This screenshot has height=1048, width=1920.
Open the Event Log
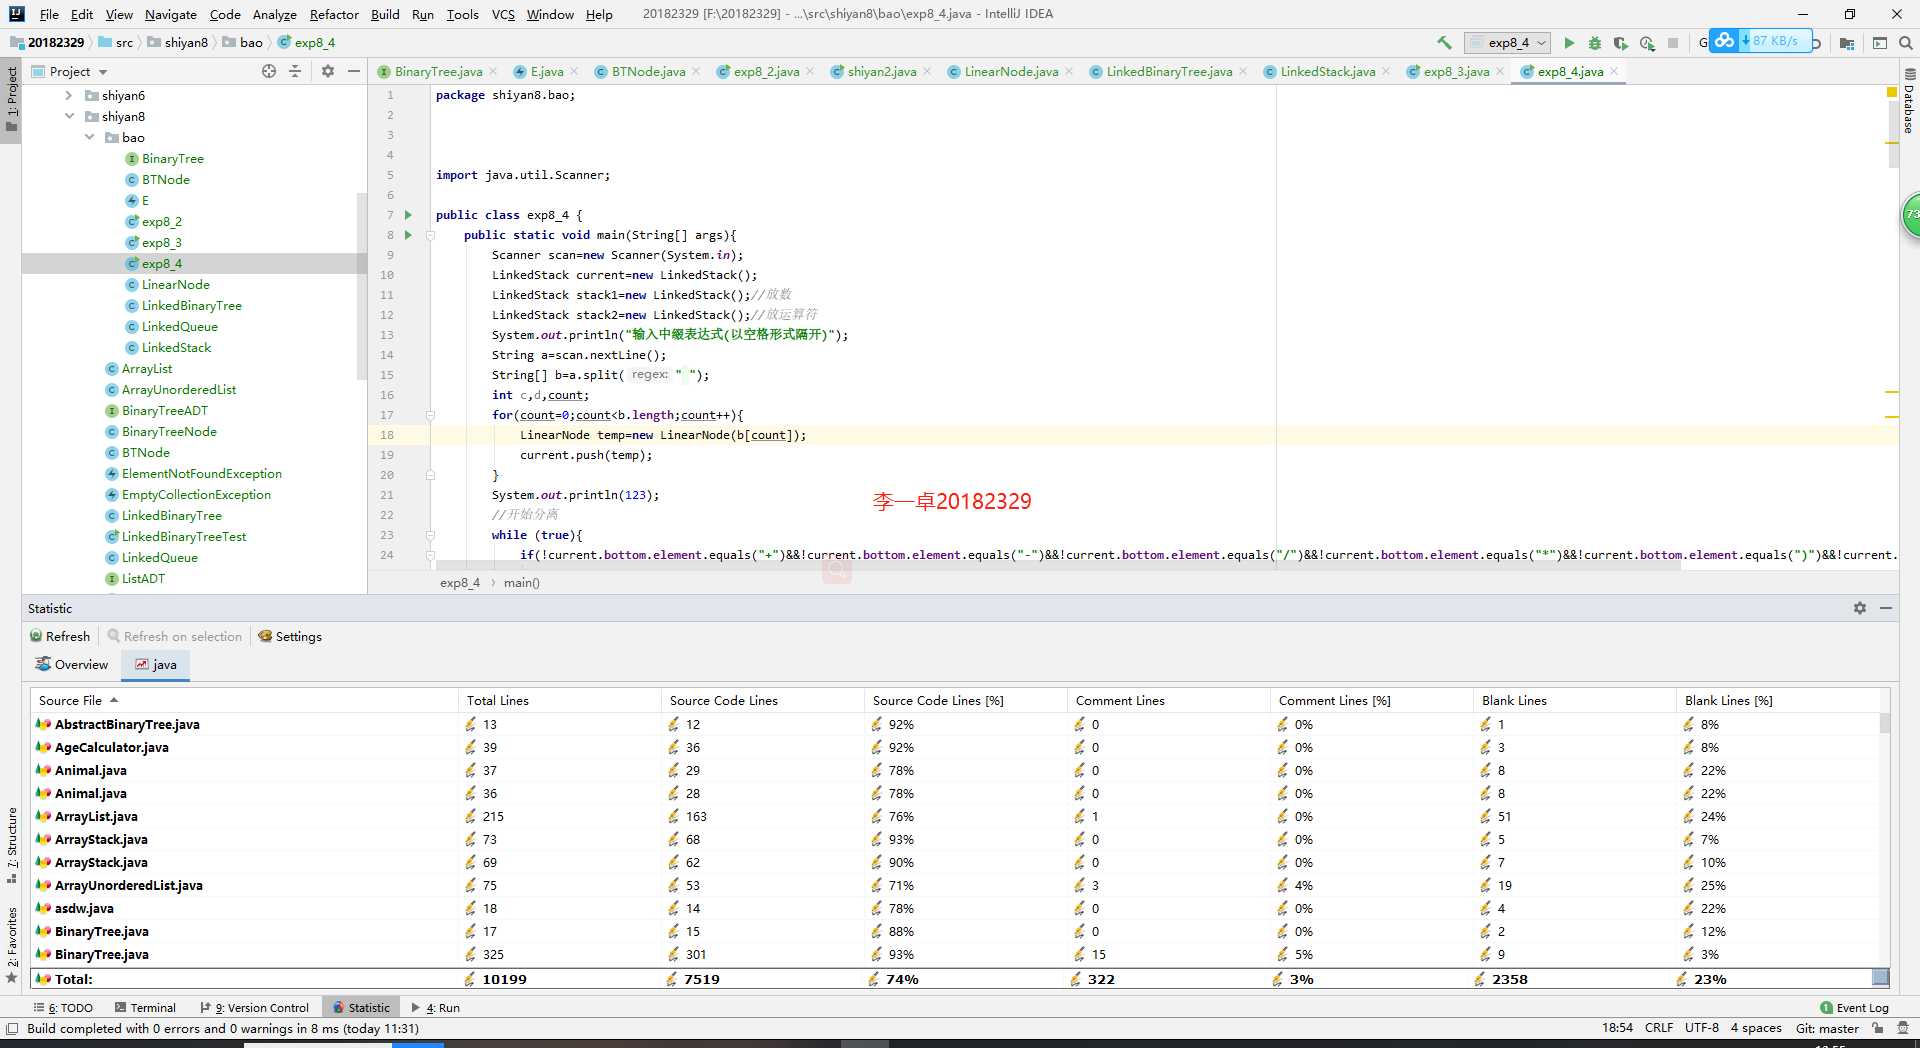[x=1854, y=1008]
